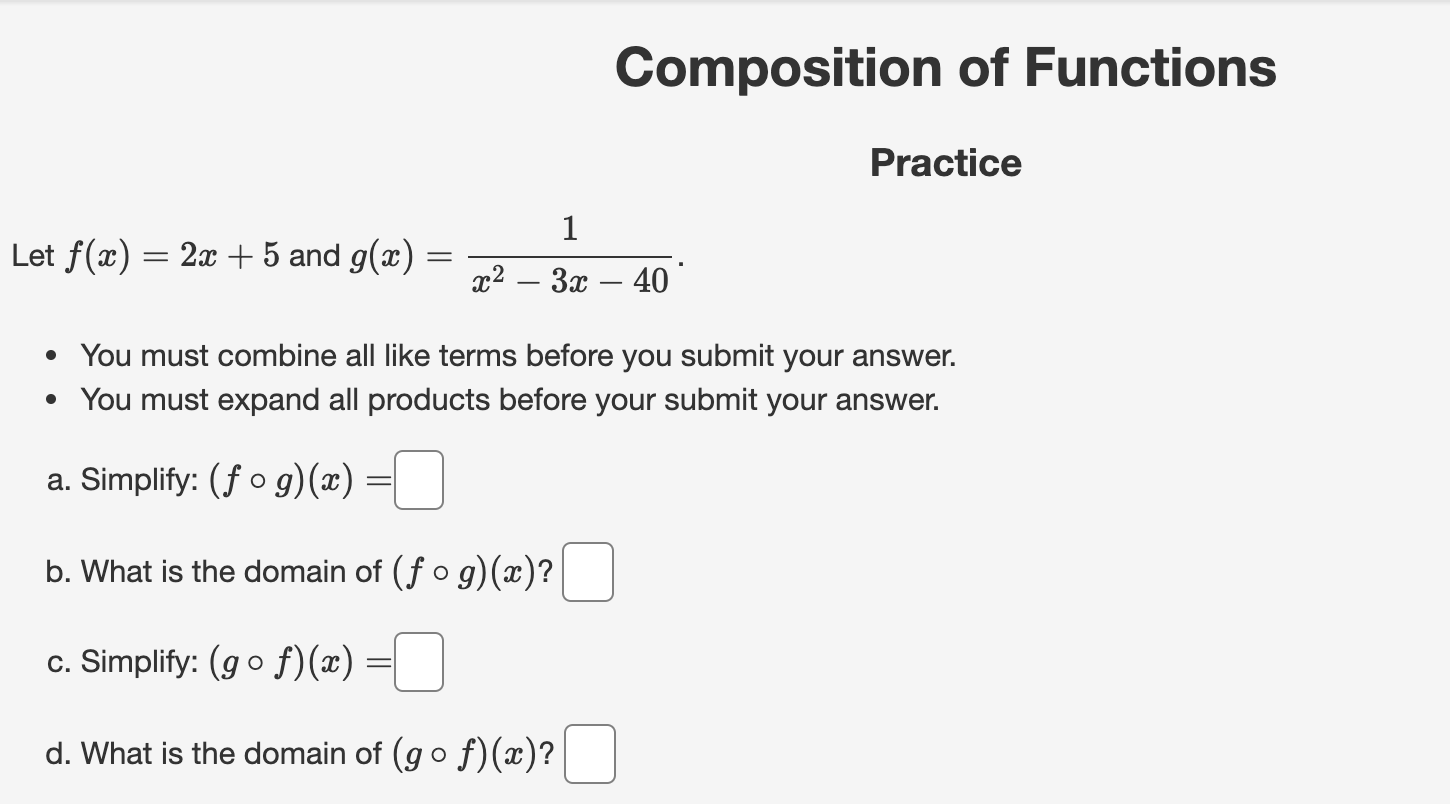Click the combine all like terms bullet
Screen dimensions: 1450x804
point(518,356)
